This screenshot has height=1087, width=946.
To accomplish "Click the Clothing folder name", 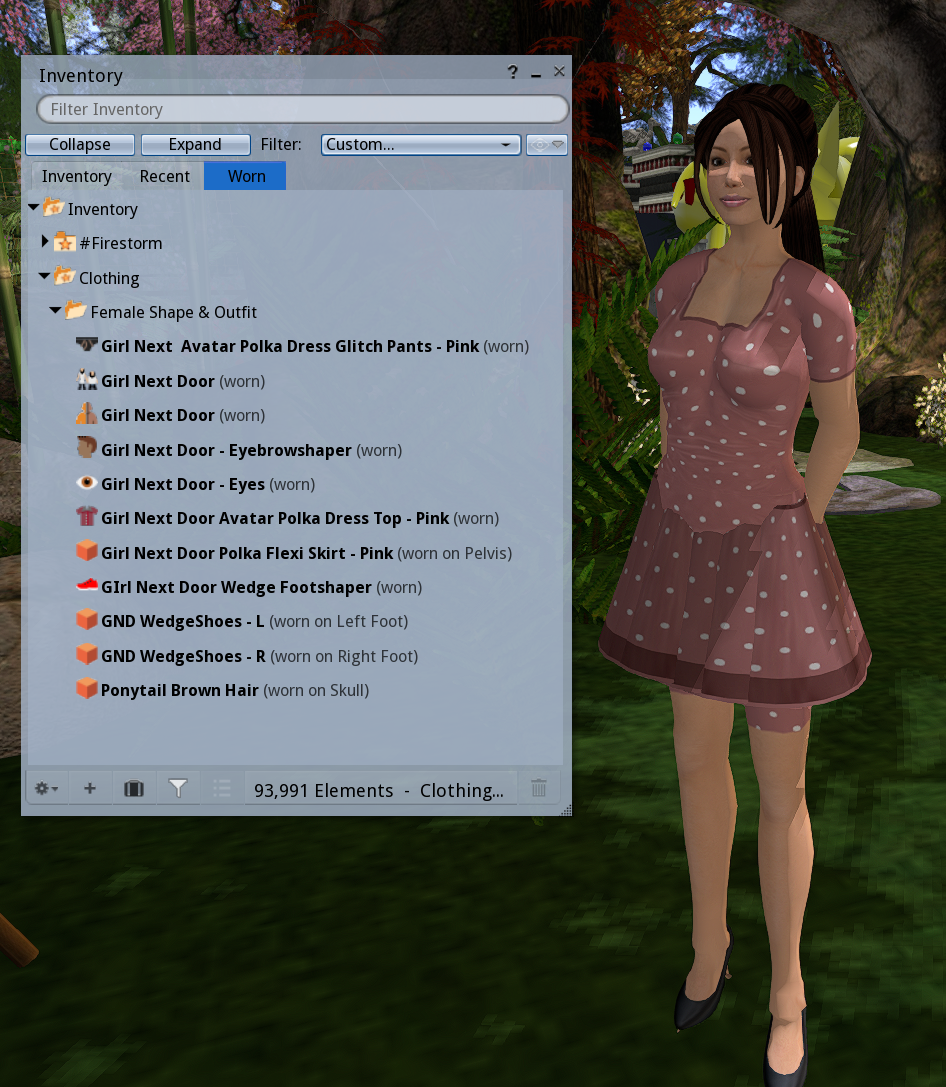I will 109,278.
